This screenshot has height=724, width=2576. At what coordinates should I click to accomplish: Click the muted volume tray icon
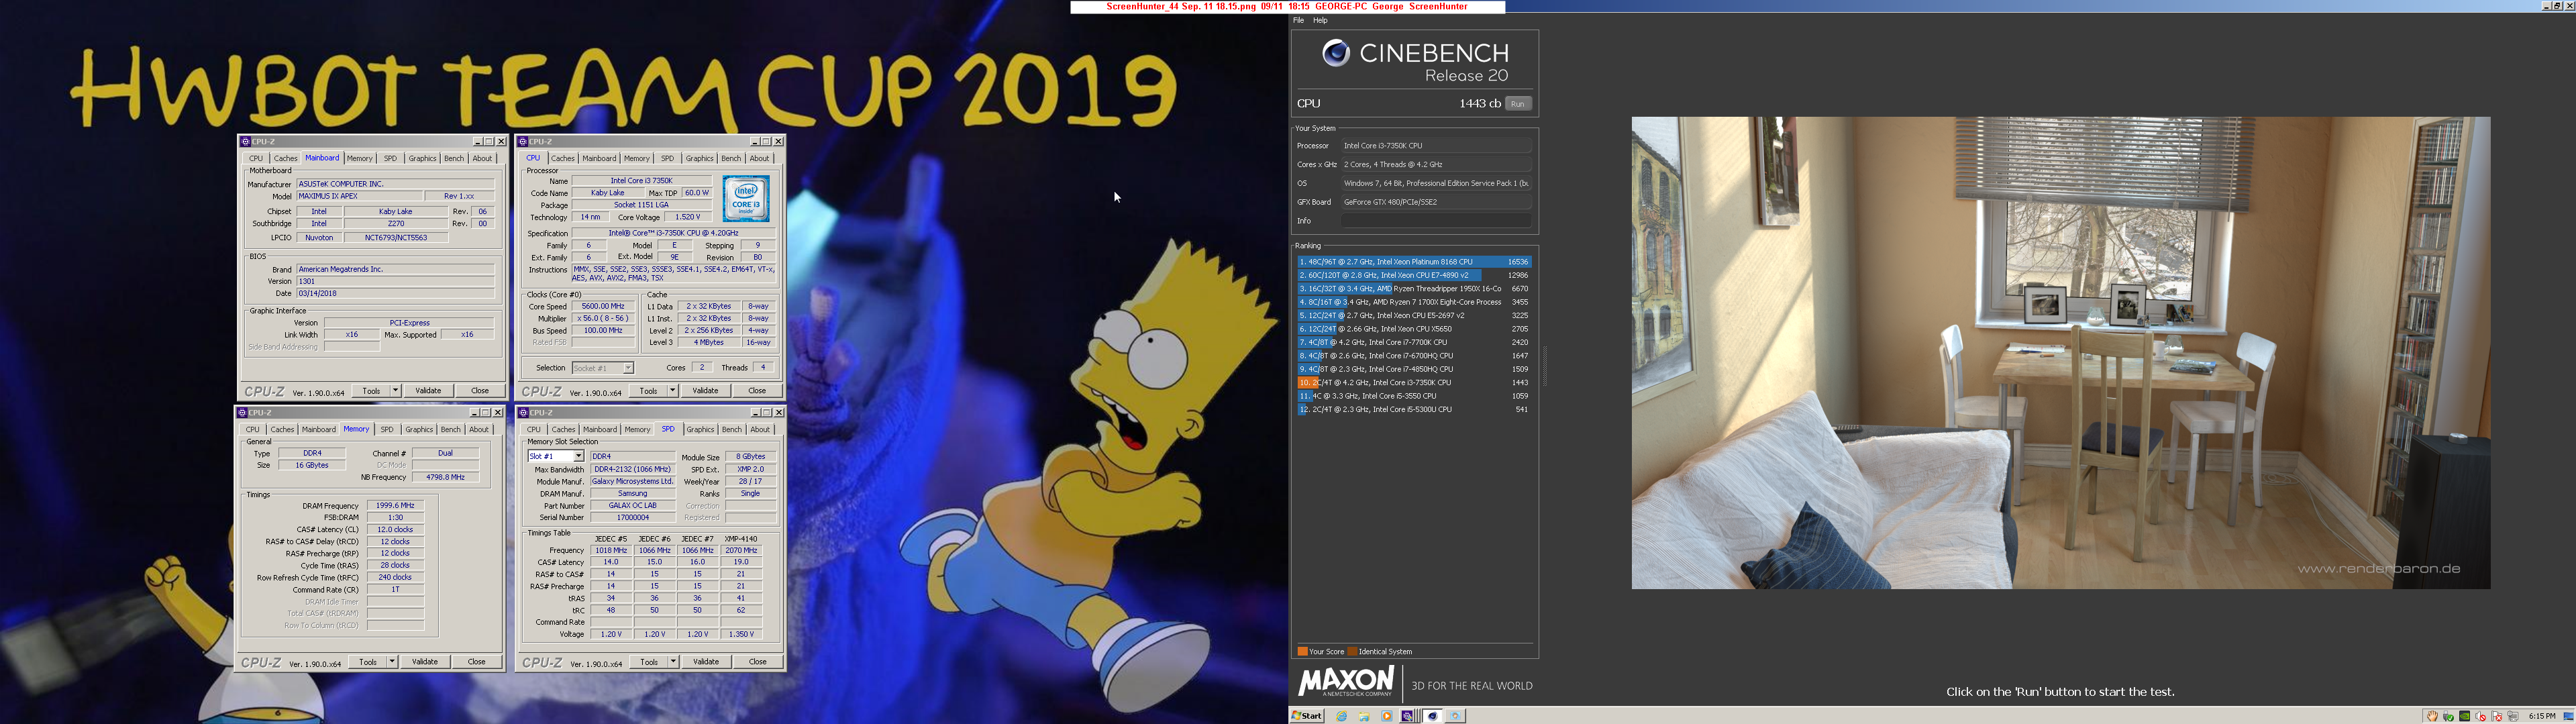click(2481, 716)
